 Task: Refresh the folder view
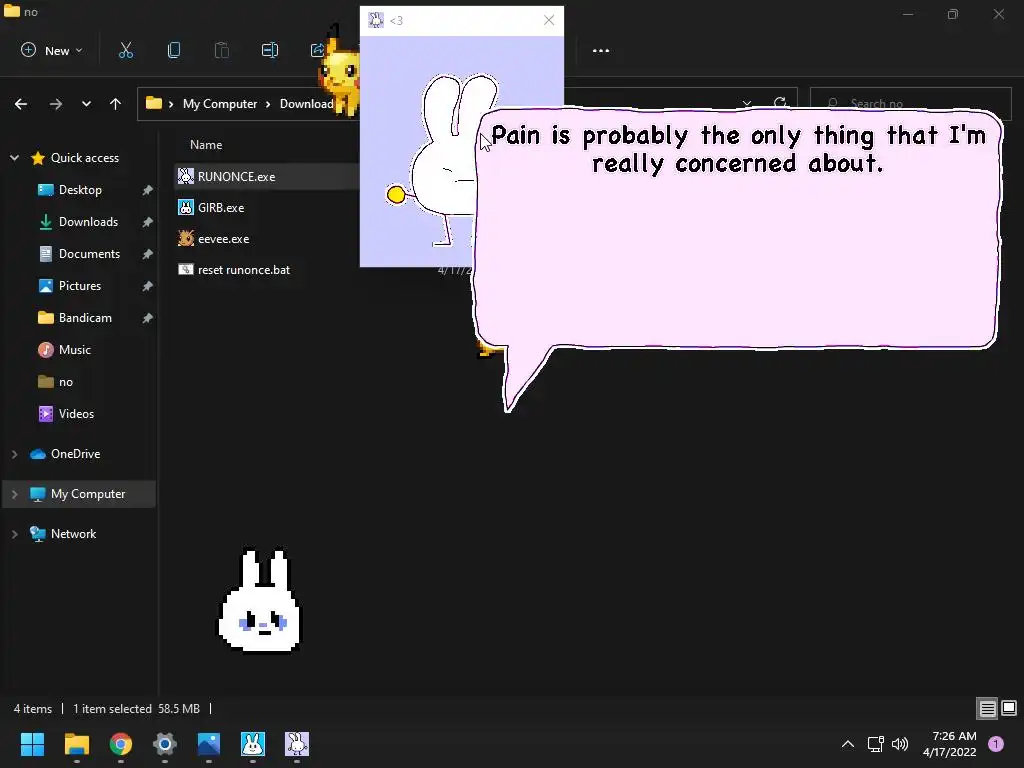click(x=780, y=103)
